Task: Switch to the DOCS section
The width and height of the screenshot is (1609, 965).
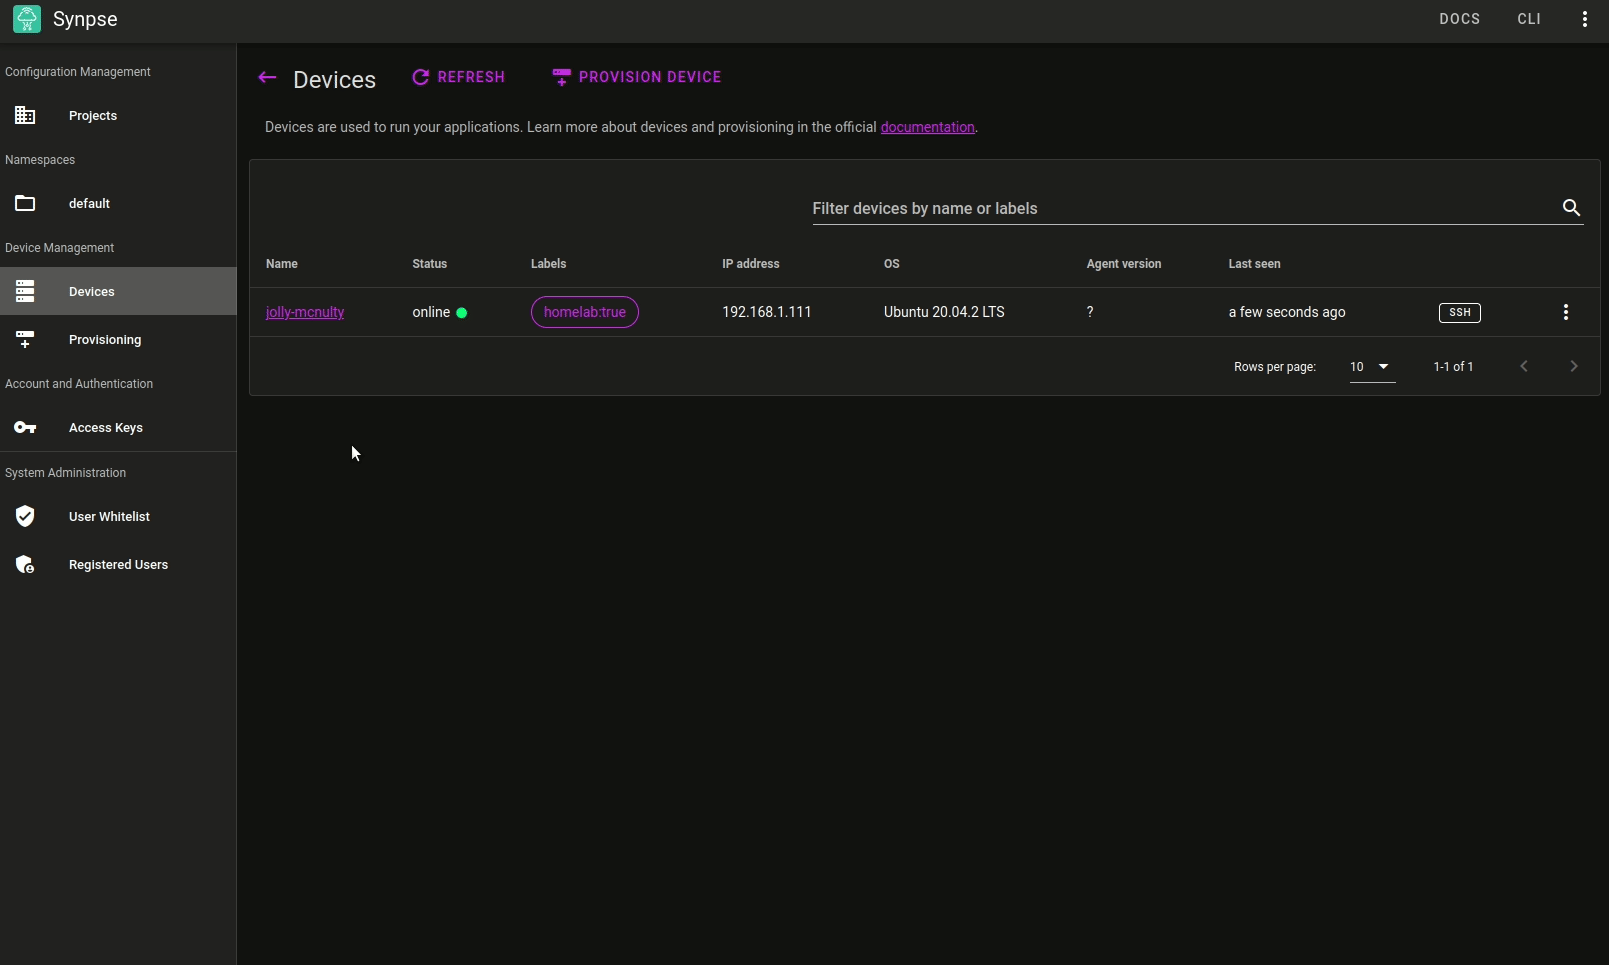Action: [1459, 19]
